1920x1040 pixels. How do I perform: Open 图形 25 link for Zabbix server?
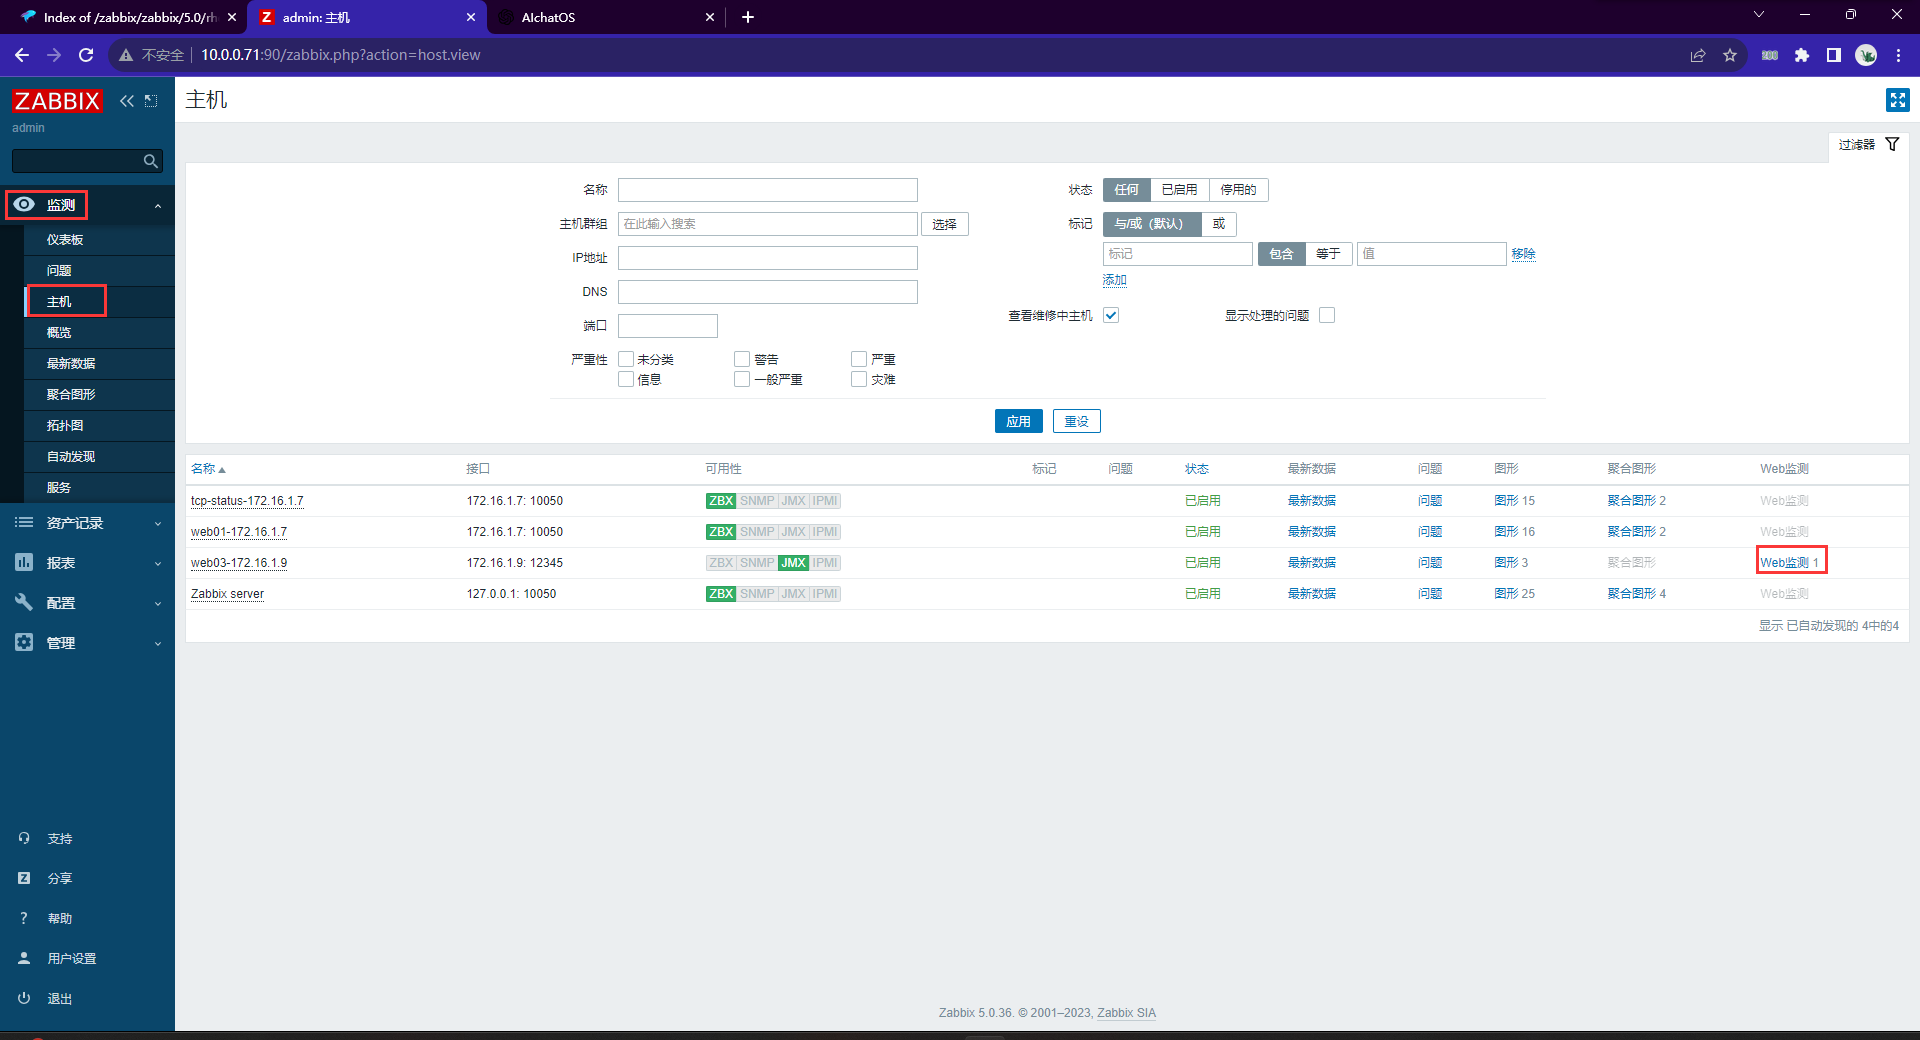[1514, 594]
